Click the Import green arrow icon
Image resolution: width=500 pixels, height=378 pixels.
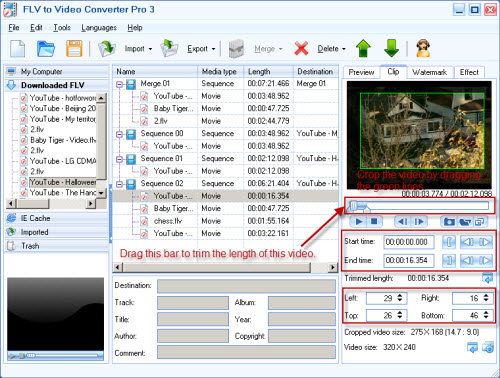pyautogui.click(x=106, y=49)
